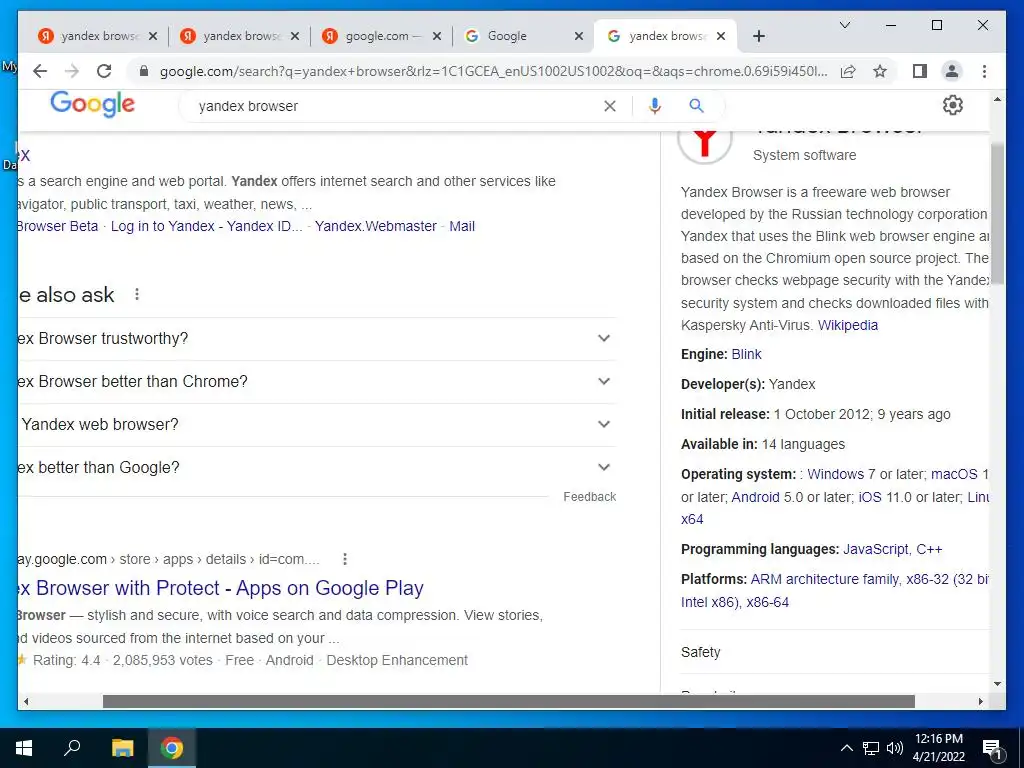Open the volume control in tray
Viewport: 1024px width, 768px height.
point(895,748)
